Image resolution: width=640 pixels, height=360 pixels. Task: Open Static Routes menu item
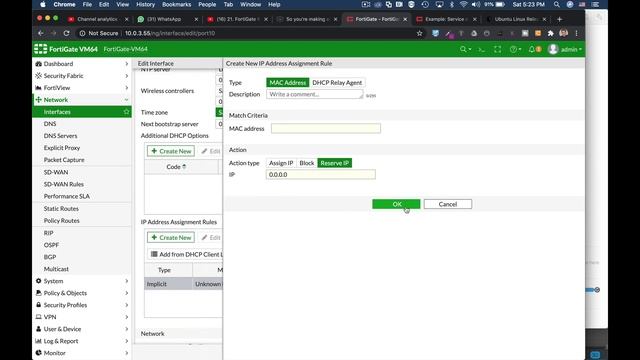pos(61,208)
